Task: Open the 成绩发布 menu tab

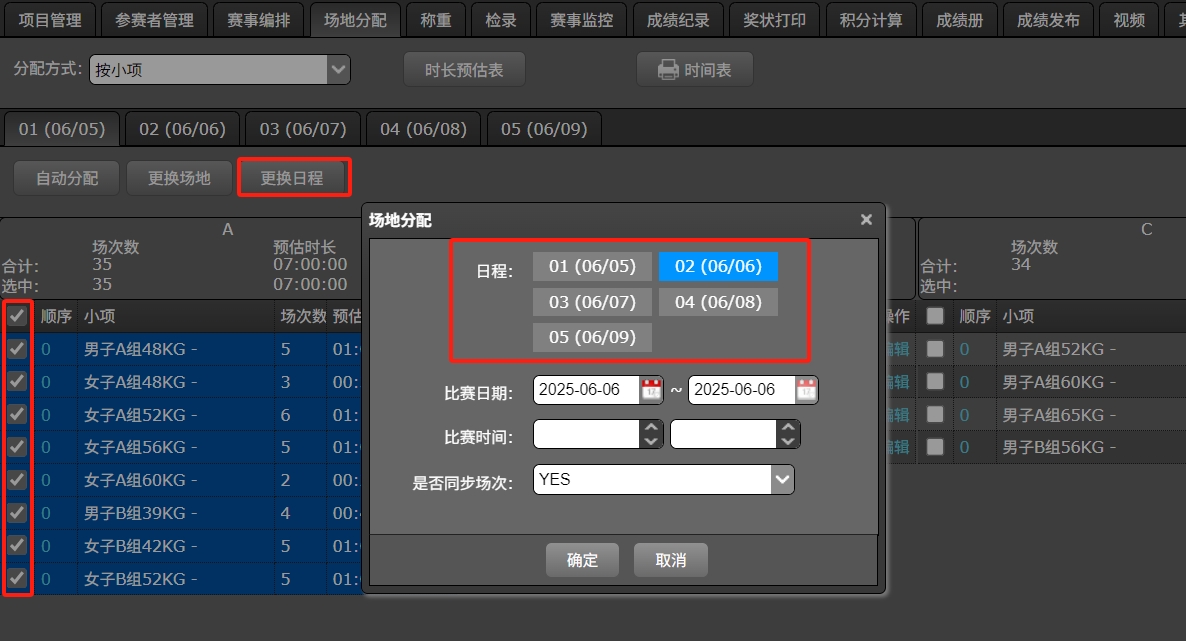Action: (1047, 19)
